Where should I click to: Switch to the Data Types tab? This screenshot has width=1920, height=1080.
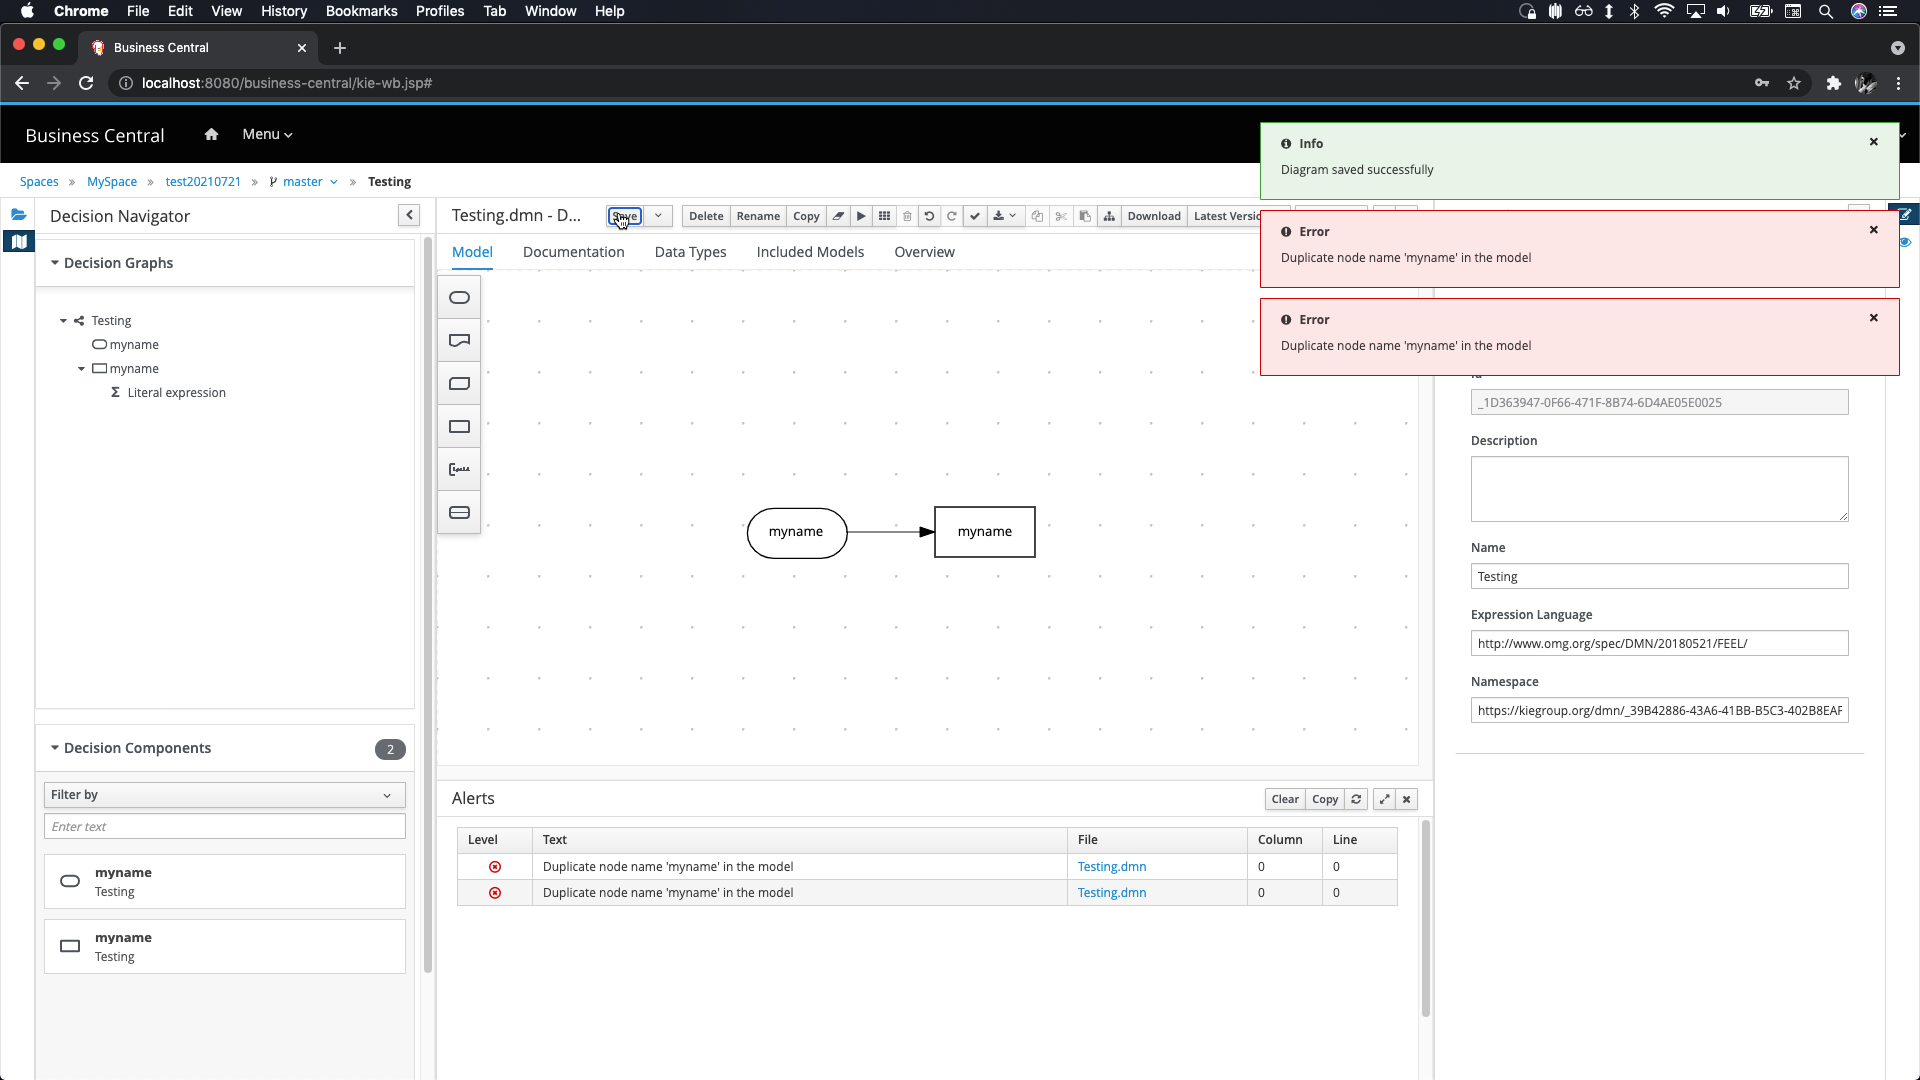[690, 252]
